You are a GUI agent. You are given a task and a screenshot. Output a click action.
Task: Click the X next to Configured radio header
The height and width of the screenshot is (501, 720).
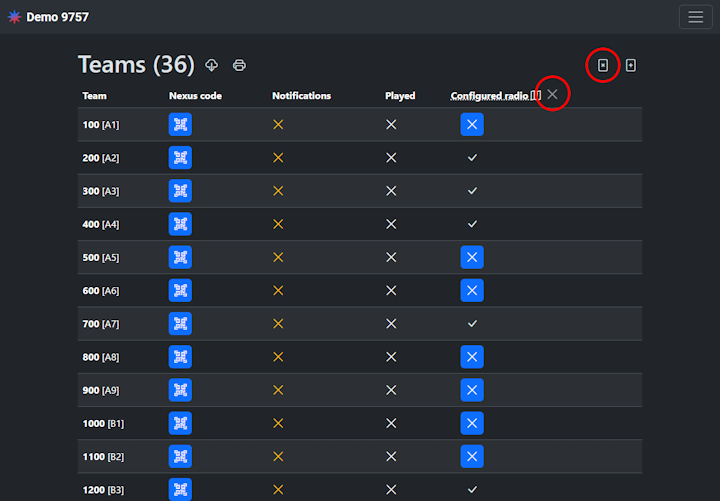coord(553,94)
